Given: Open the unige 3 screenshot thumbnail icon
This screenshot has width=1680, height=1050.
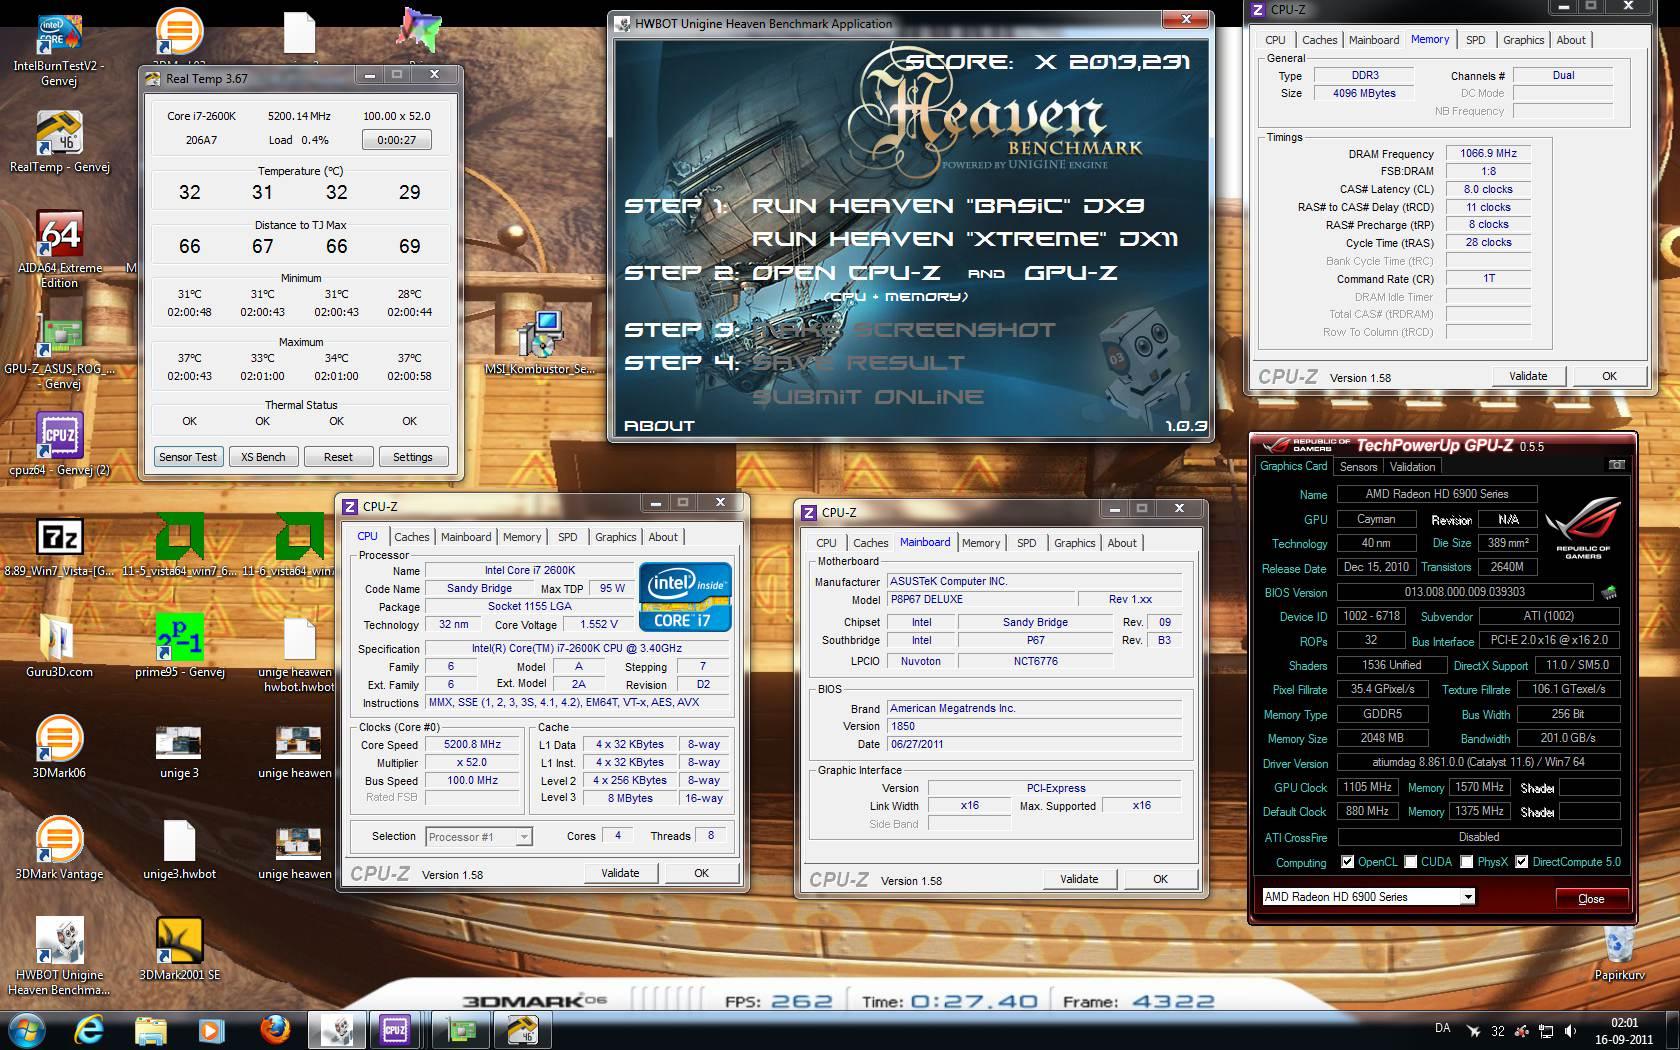Looking at the screenshot, I should point(180,750).
